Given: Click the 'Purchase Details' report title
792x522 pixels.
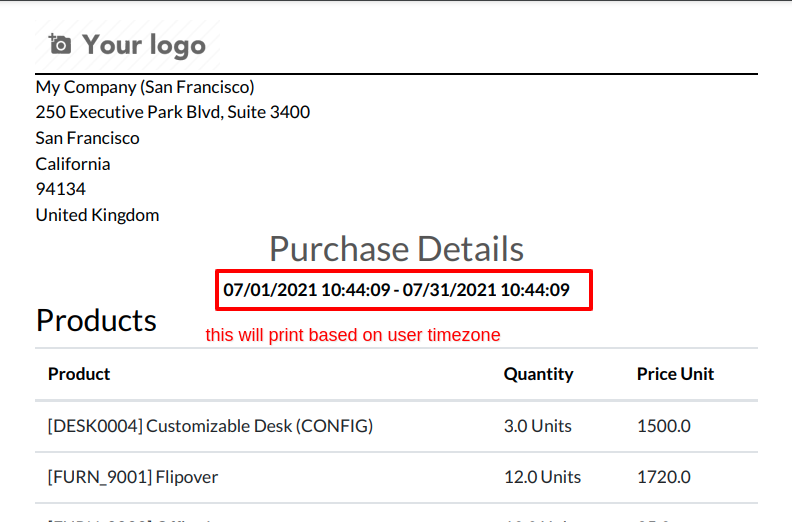Looking at the screenshot, I should (x=397, y=249).
